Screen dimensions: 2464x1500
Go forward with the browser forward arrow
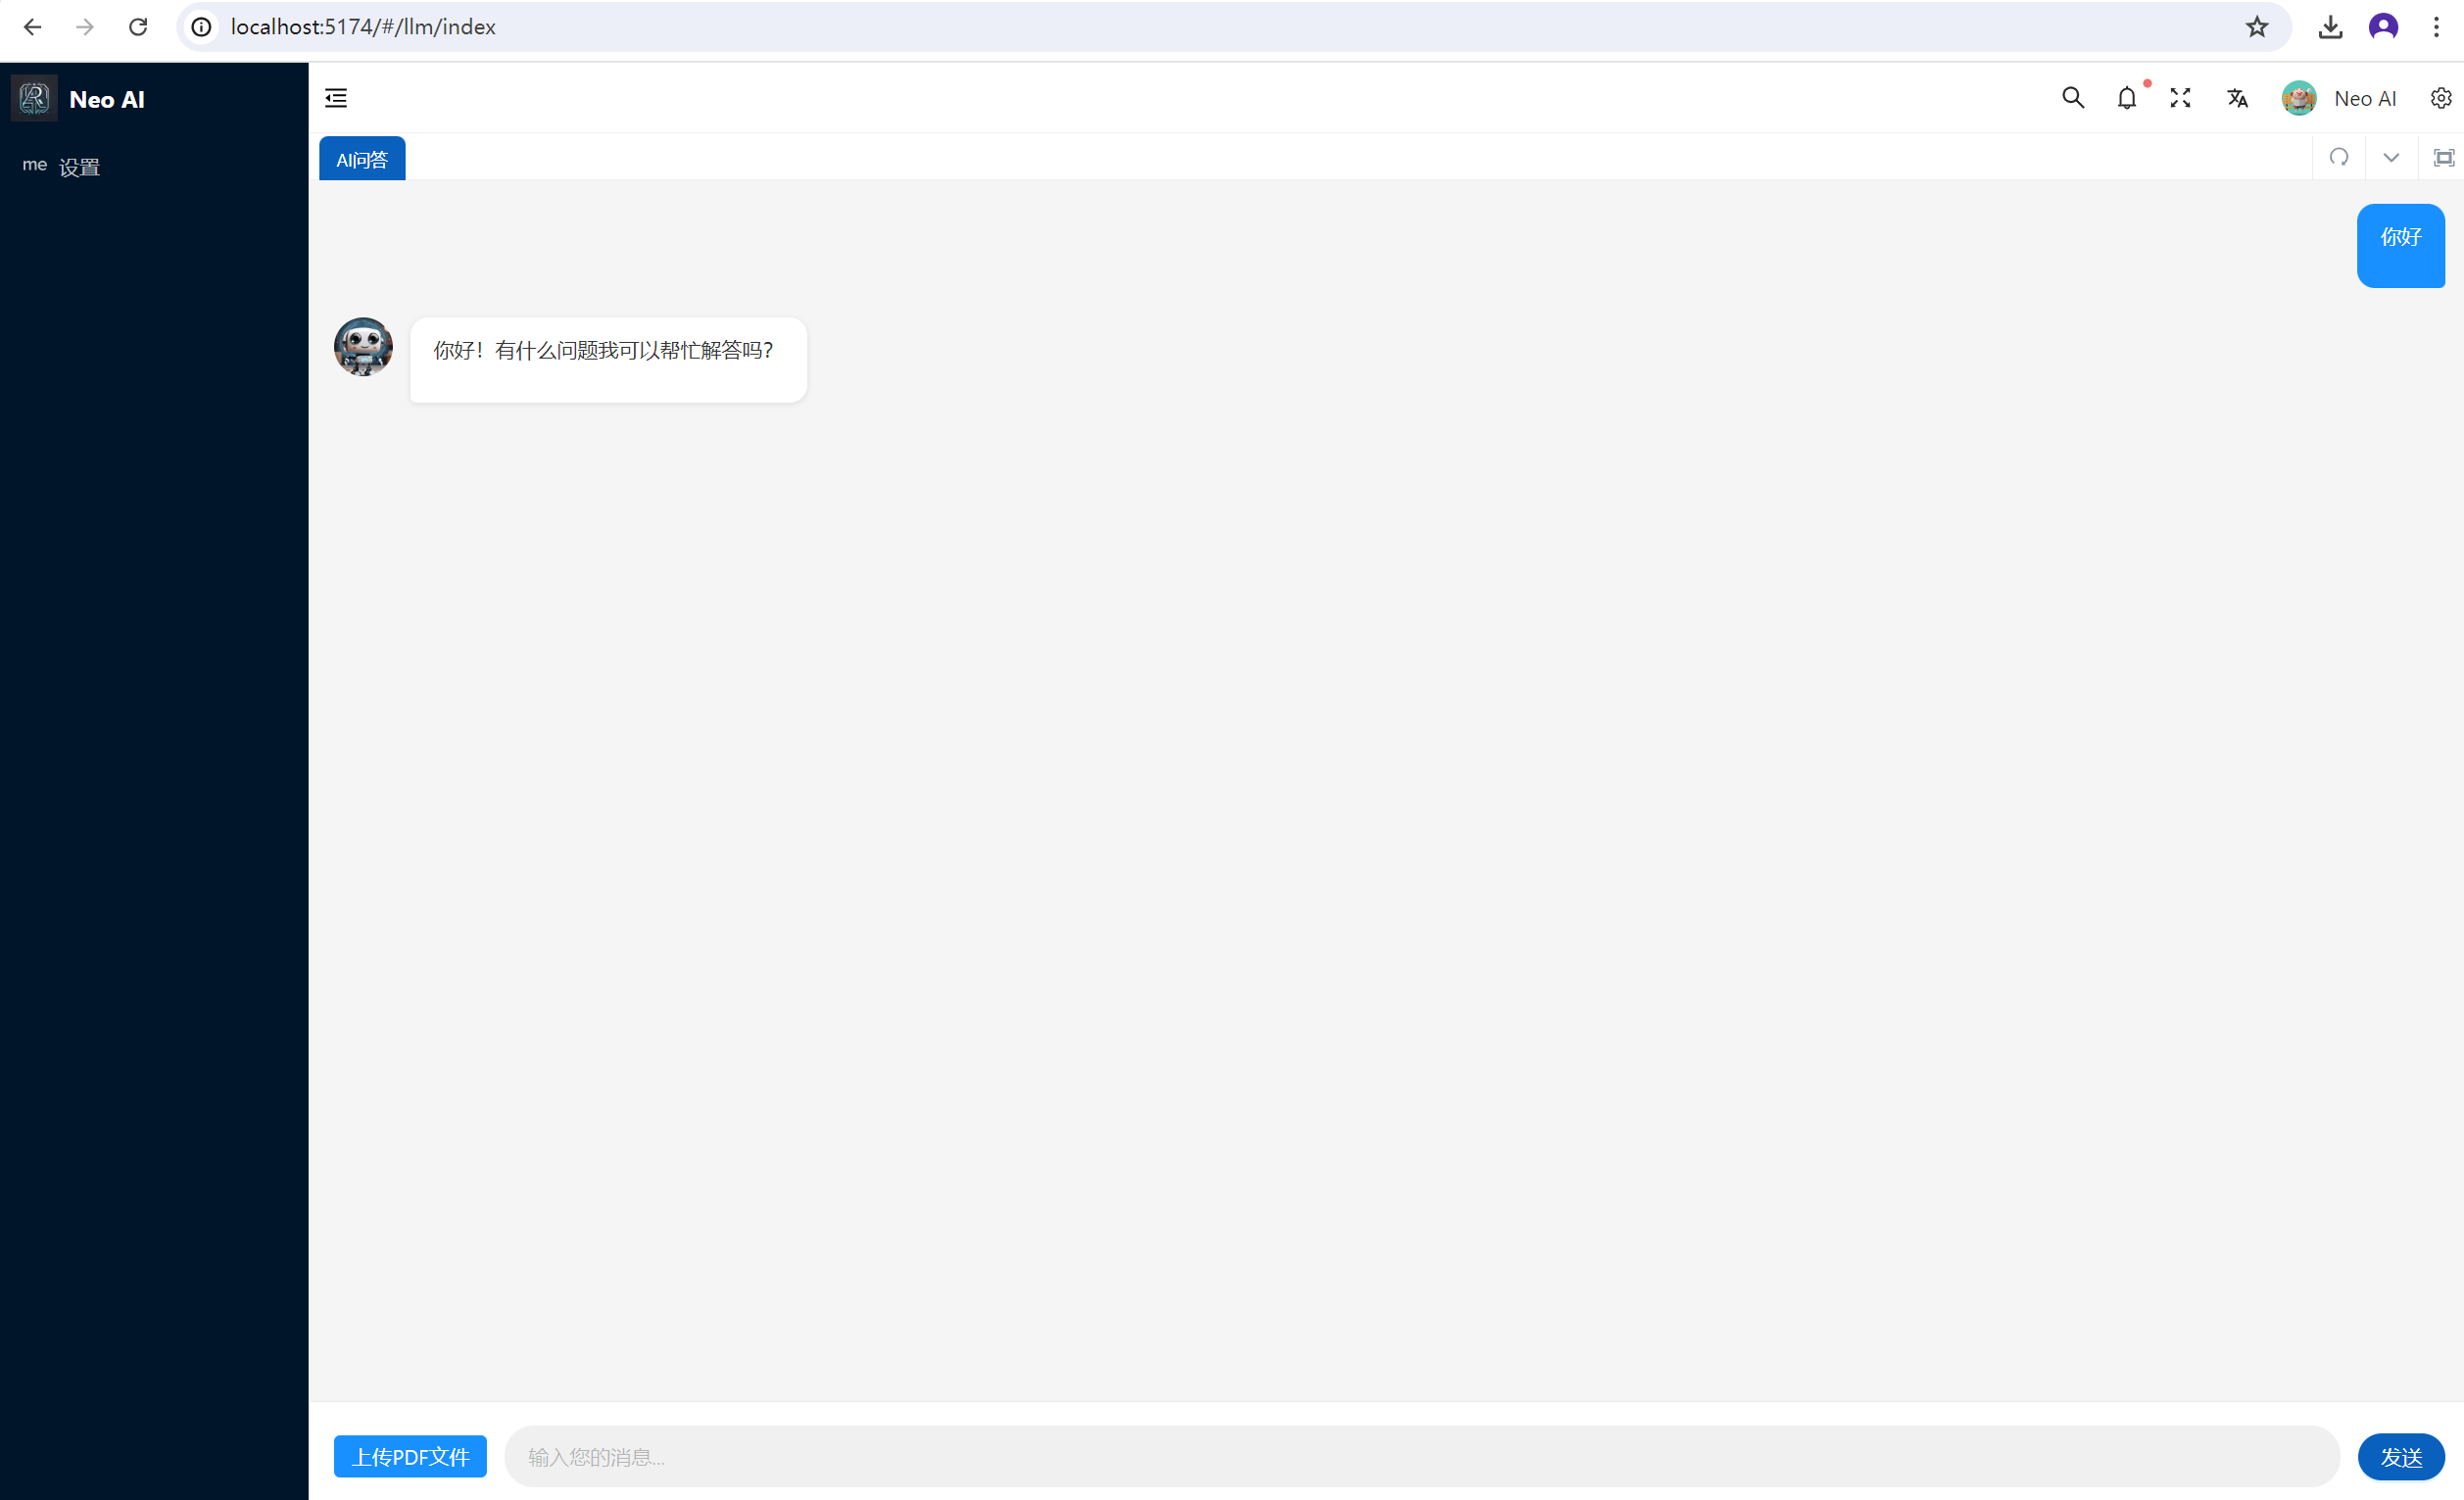(85, 27)
